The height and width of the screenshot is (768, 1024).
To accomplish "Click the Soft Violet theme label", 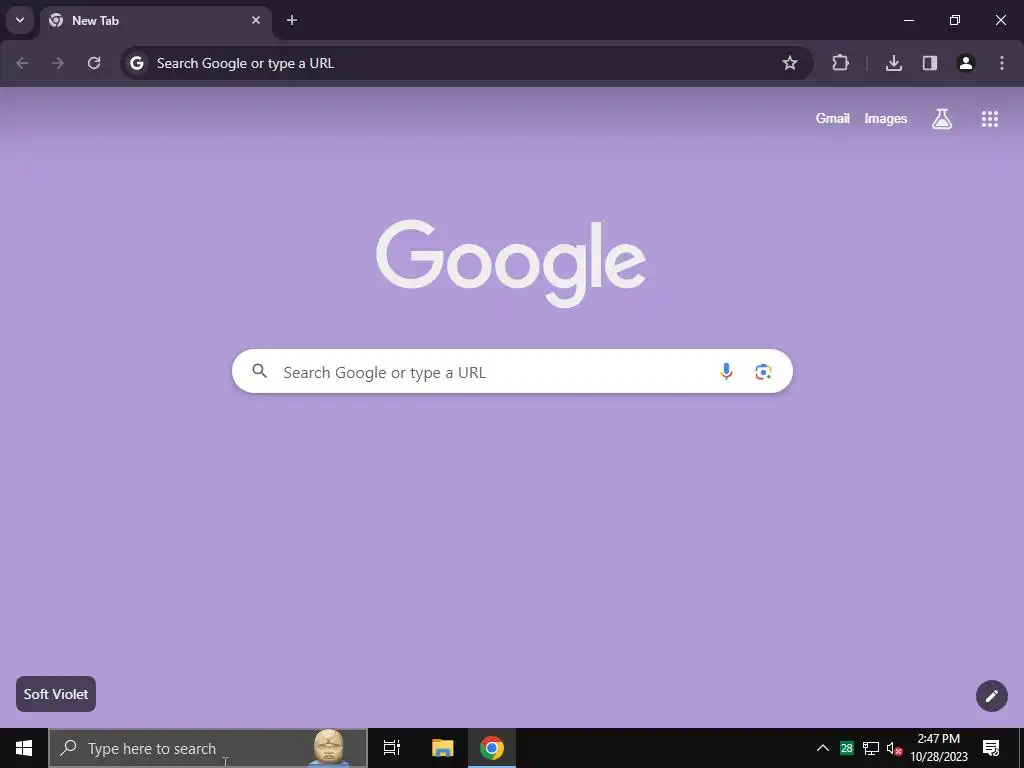I will (56, 694).
